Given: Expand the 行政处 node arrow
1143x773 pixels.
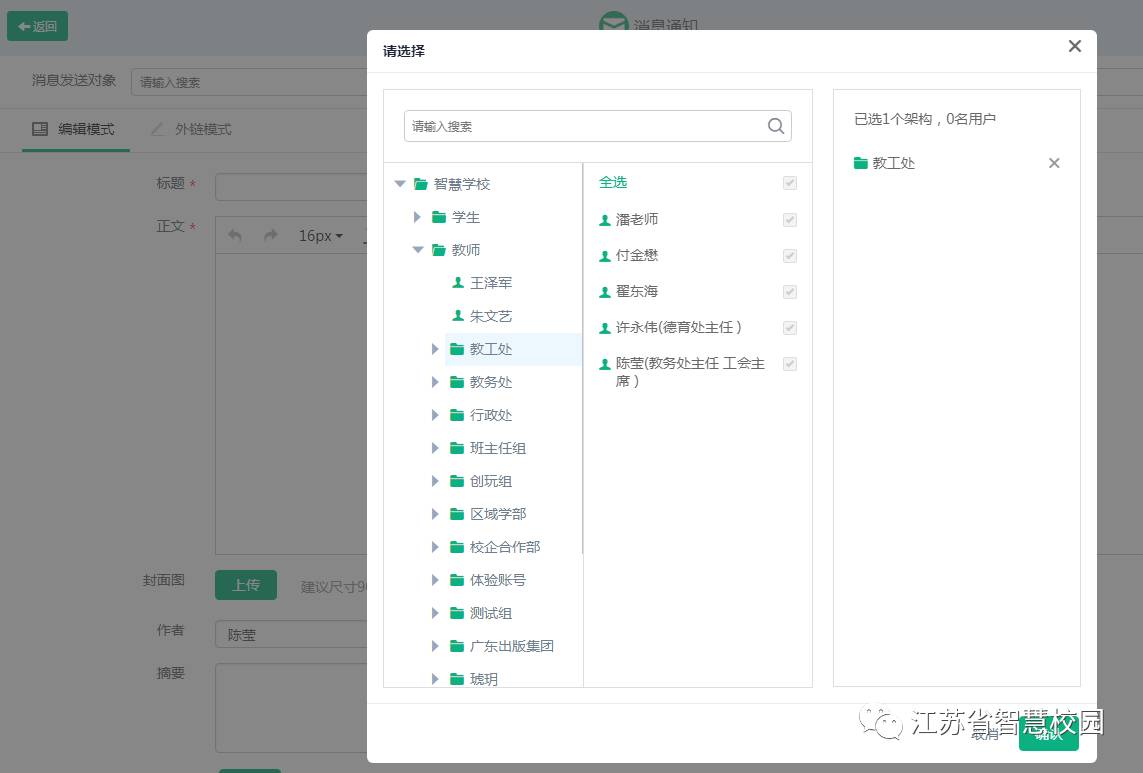Looking at the screenshot, I should (435, 415).
